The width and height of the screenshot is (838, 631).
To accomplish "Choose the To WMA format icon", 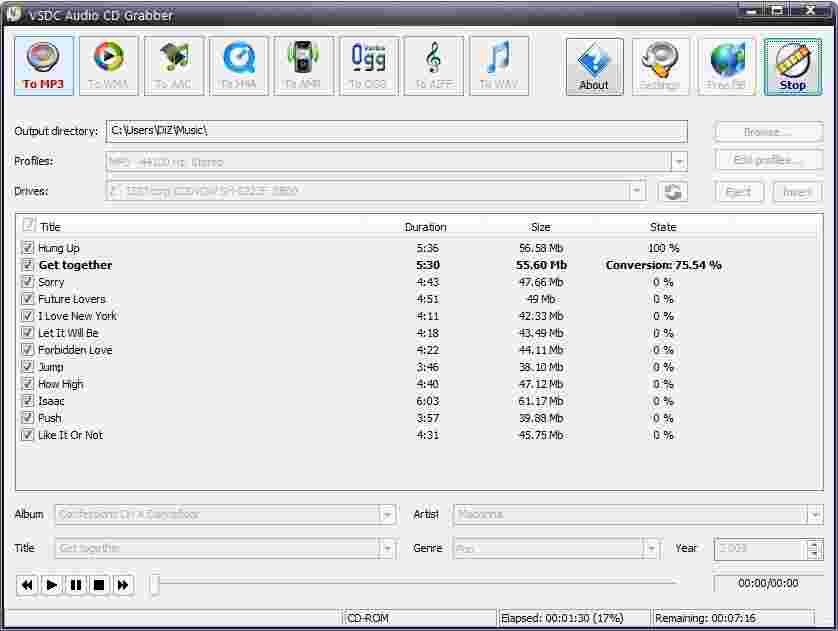I will click(109, 66).
